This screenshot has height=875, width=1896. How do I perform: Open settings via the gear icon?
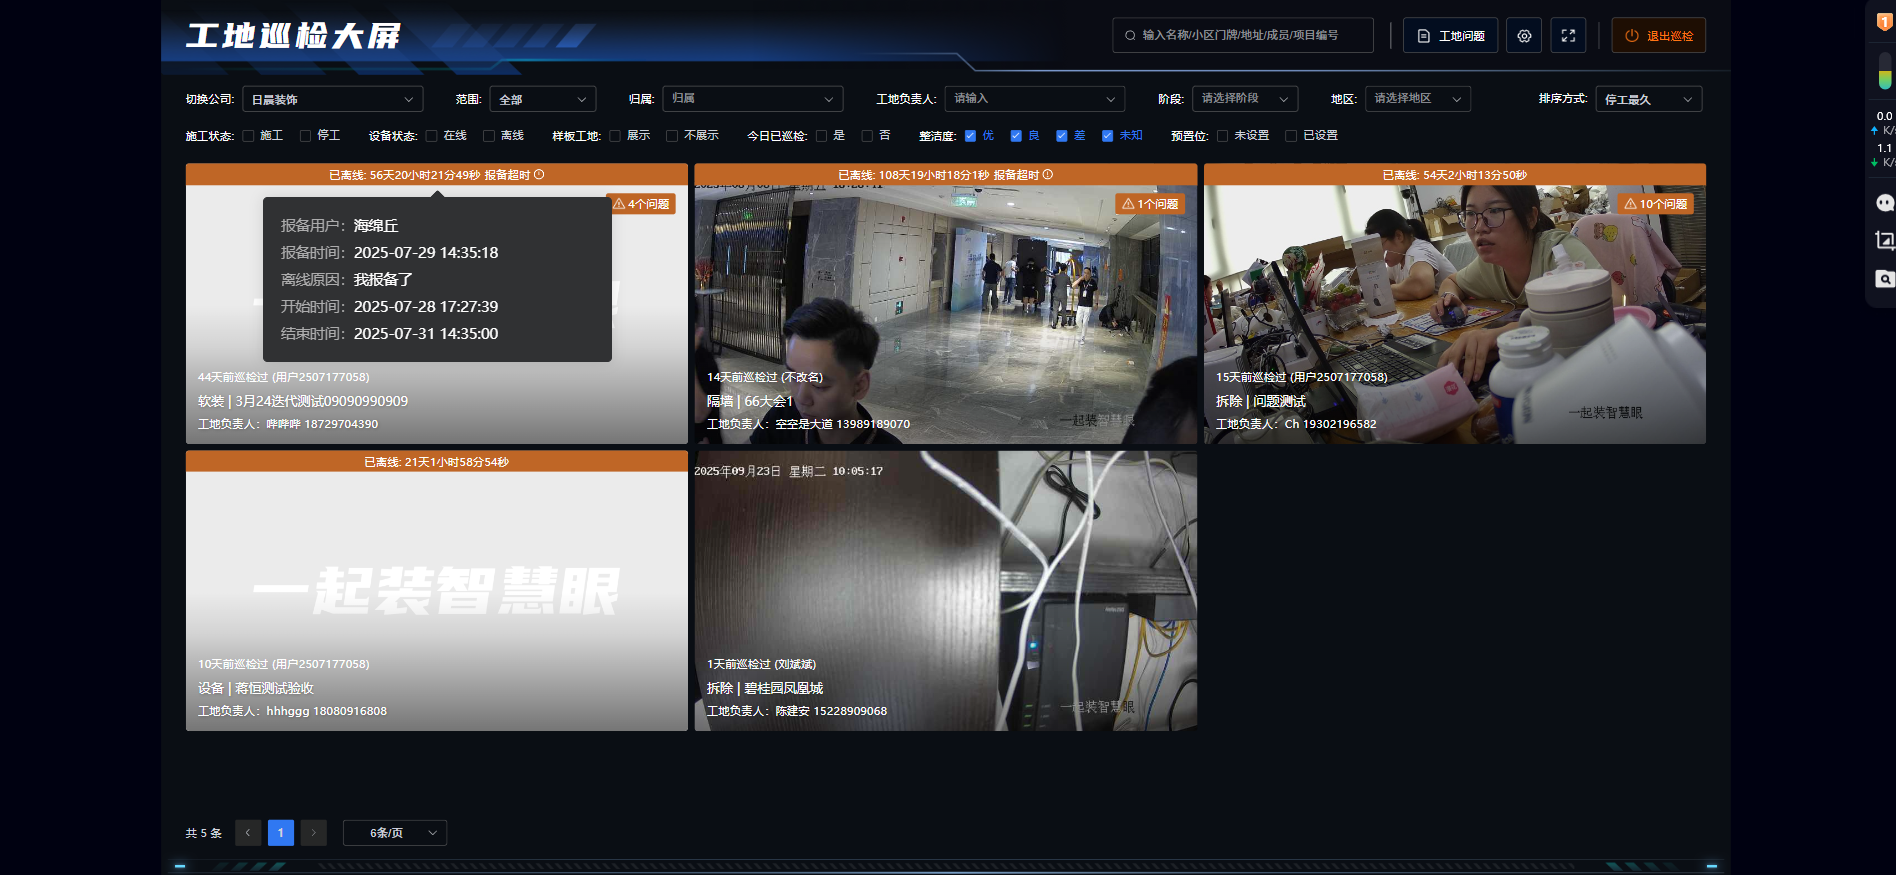(1524, 35)
